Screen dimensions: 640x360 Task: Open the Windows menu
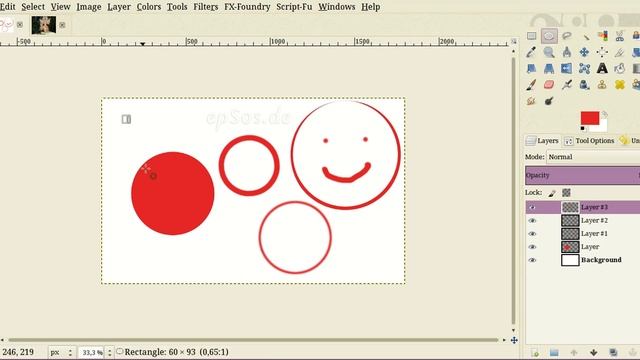(337, 7)
